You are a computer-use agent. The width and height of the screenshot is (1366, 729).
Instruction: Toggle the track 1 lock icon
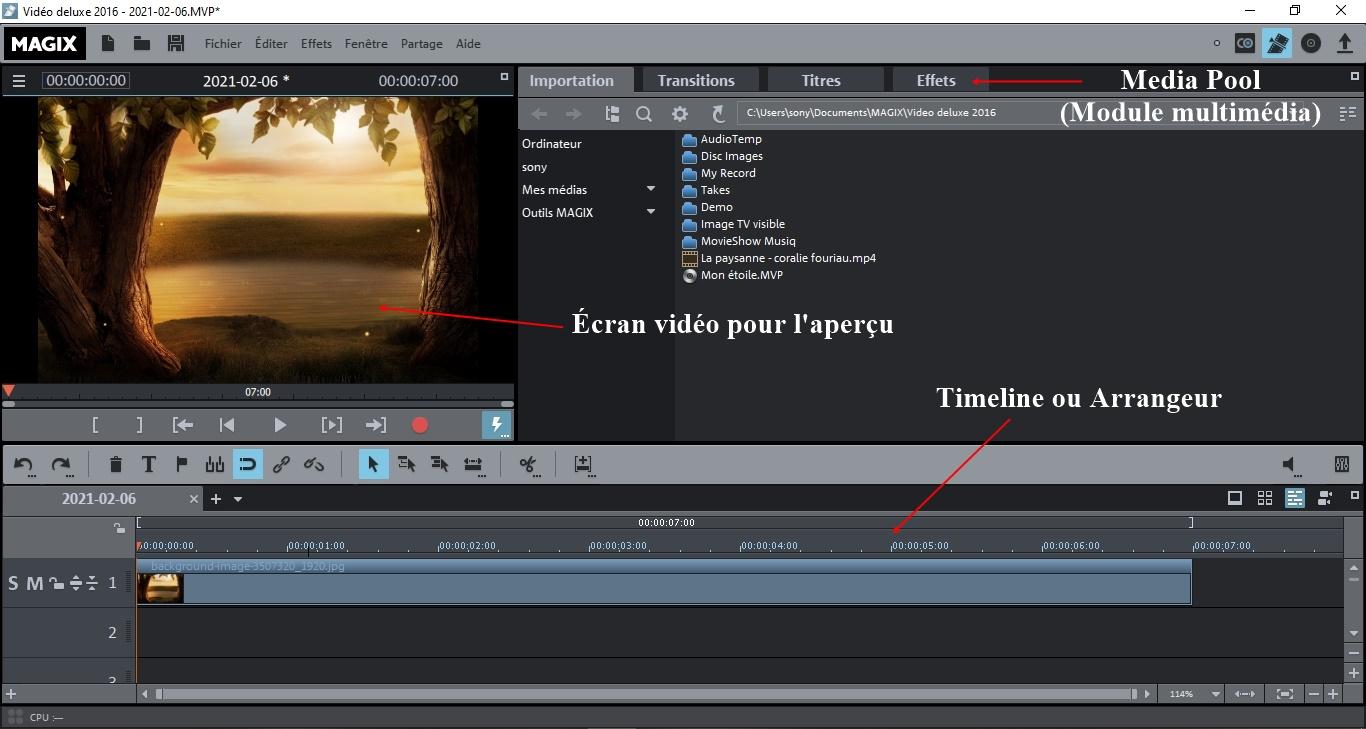click(x=56, y=583)
